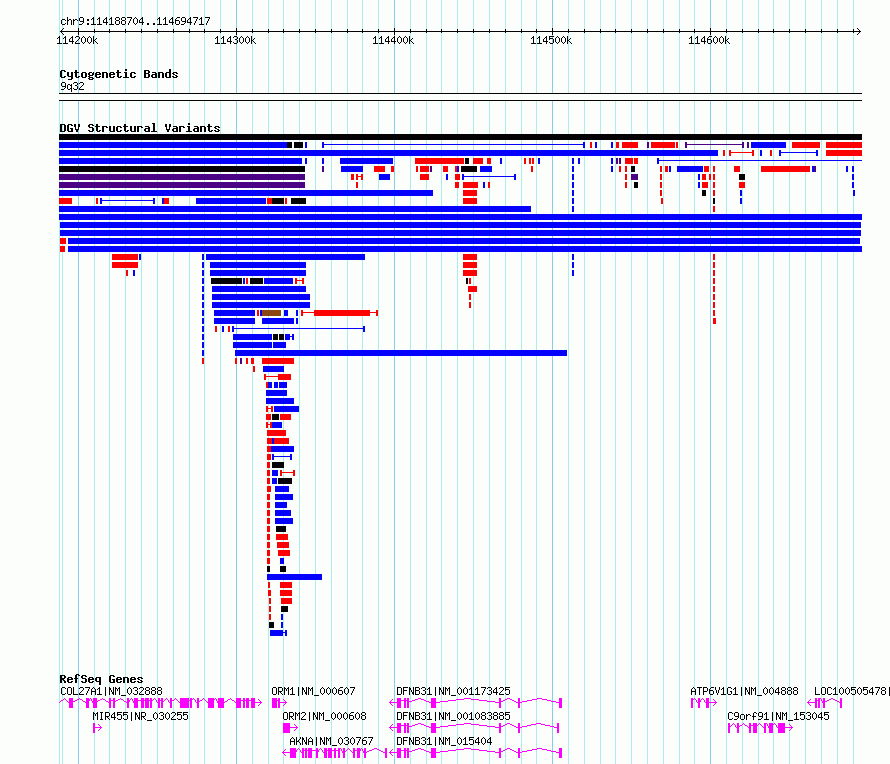Select gene label ORM2|NM_000608
This screenshot has width=890, height=764.
tap(325, 716)
